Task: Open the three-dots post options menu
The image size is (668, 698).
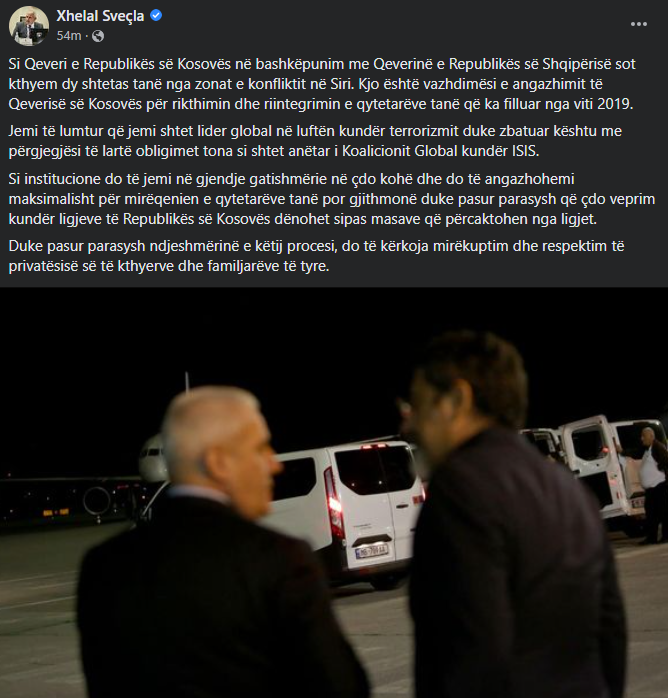Action: 639,24
